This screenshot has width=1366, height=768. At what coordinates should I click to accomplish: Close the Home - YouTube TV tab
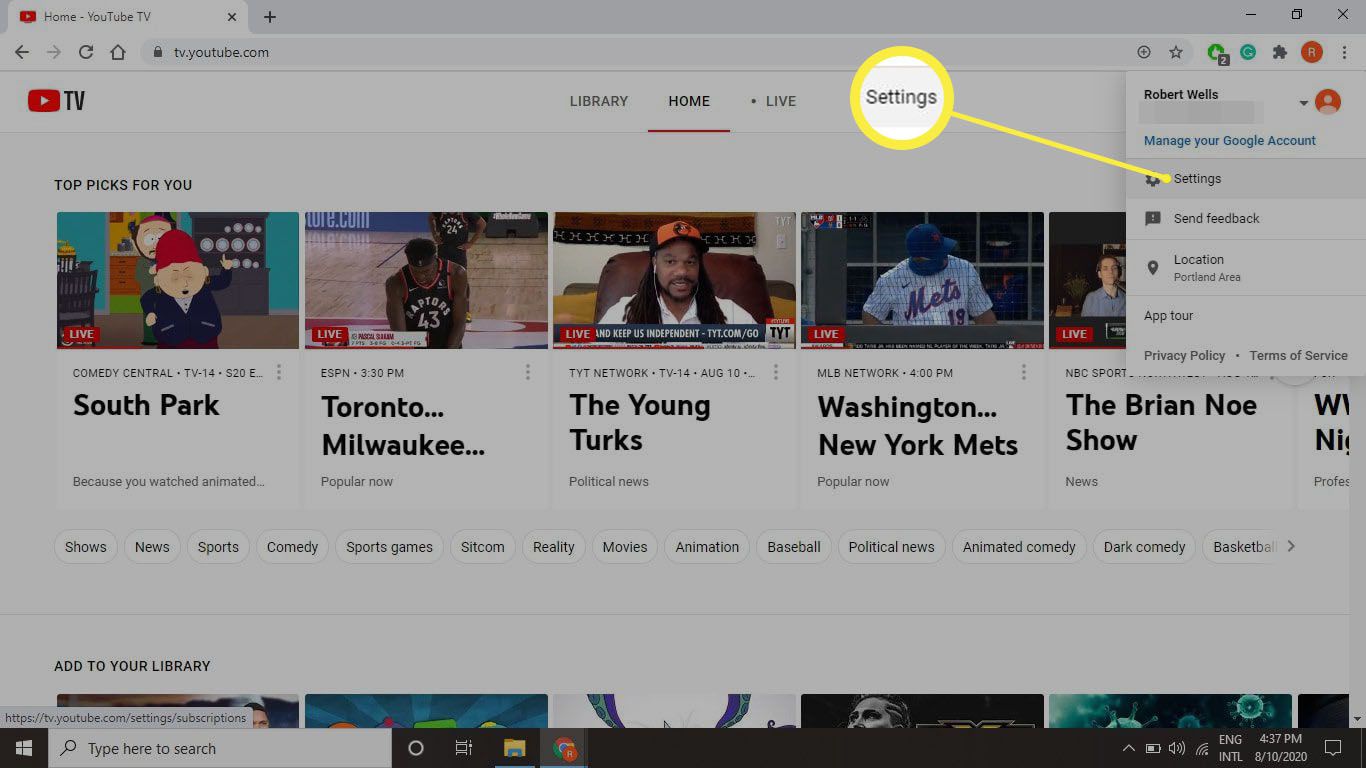pos(232,17)
